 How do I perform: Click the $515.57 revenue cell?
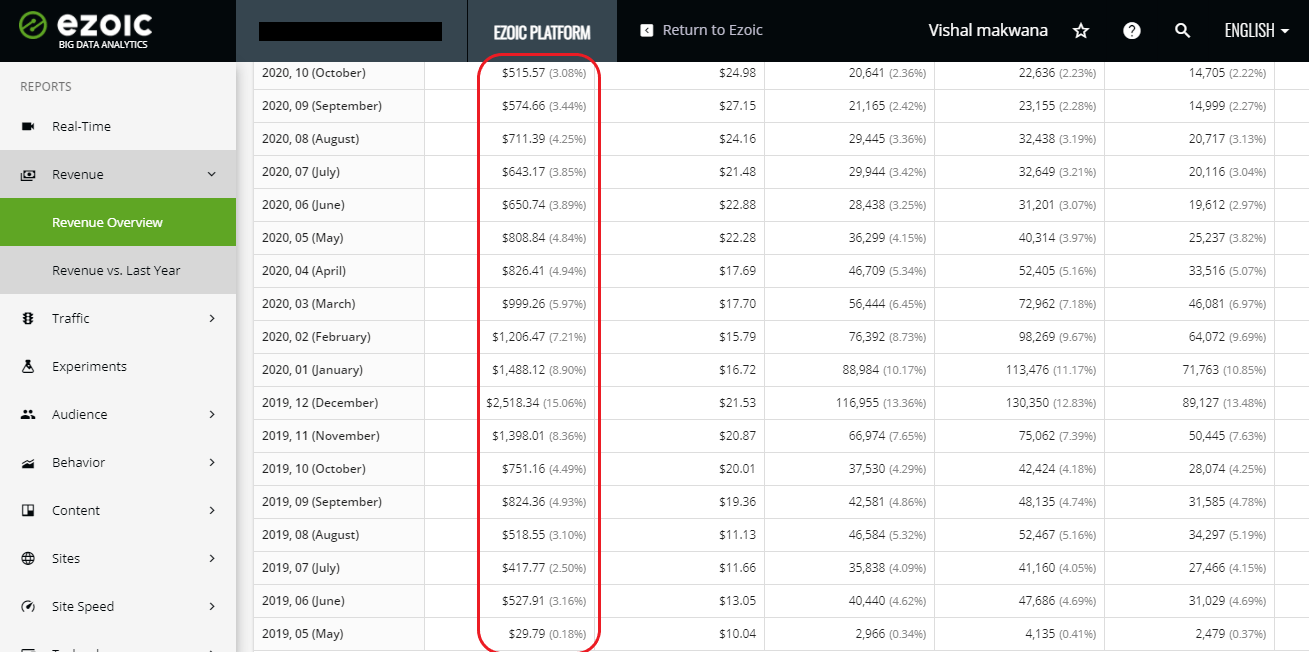pyautogui.click(x=544, y=73)
